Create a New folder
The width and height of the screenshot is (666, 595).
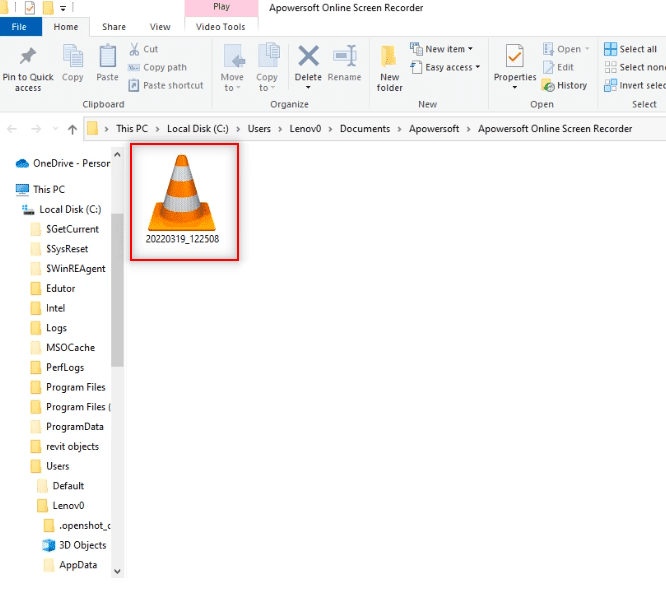pyautogui.click(x=389, y=68)
